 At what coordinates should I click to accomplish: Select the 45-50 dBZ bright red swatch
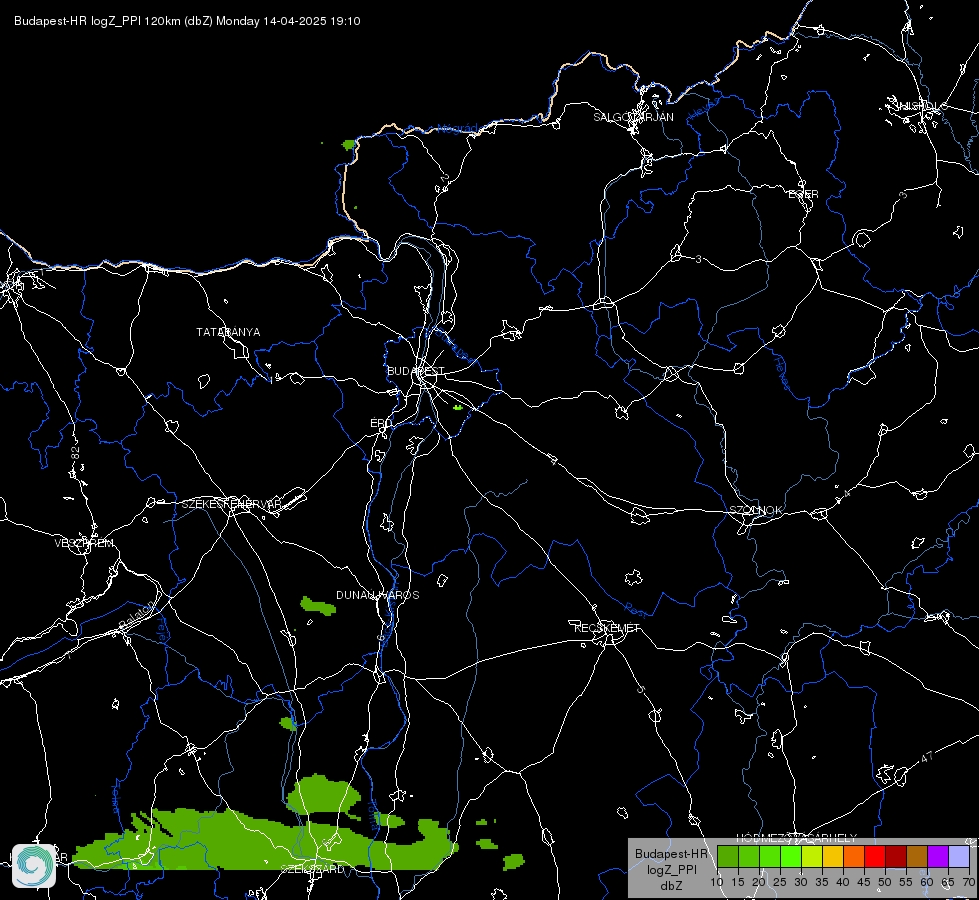pos(875,857)
